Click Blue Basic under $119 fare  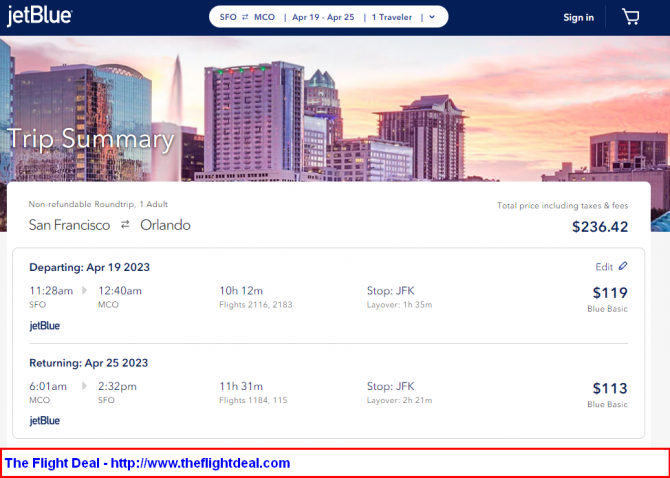point(607,309)
